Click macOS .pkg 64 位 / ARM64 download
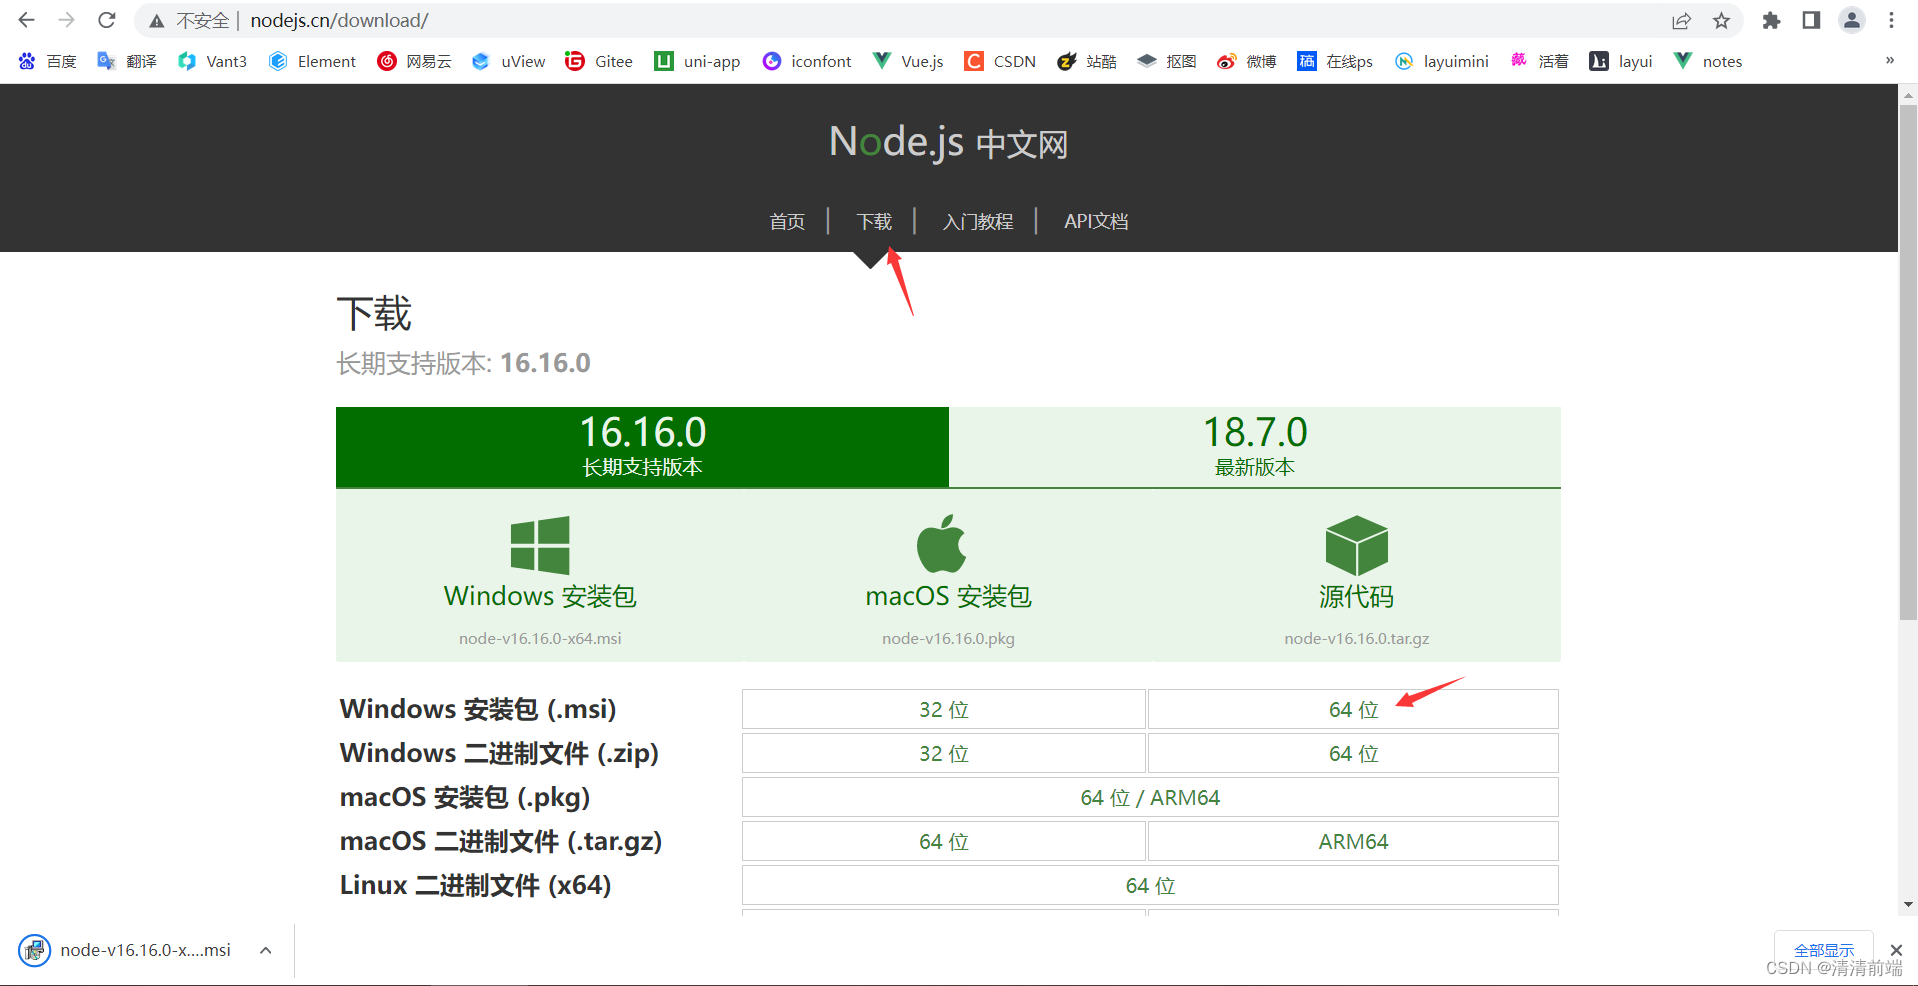This screenshot has width=1918, height=986. coord(1150,797)
